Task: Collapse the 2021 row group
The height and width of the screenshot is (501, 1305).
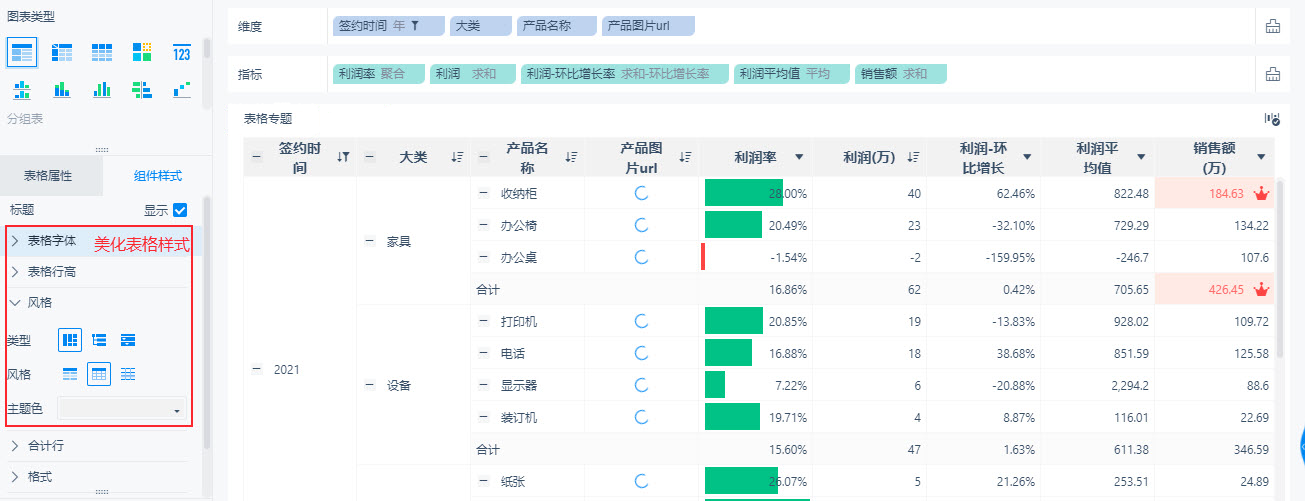Action: [256, 369]
